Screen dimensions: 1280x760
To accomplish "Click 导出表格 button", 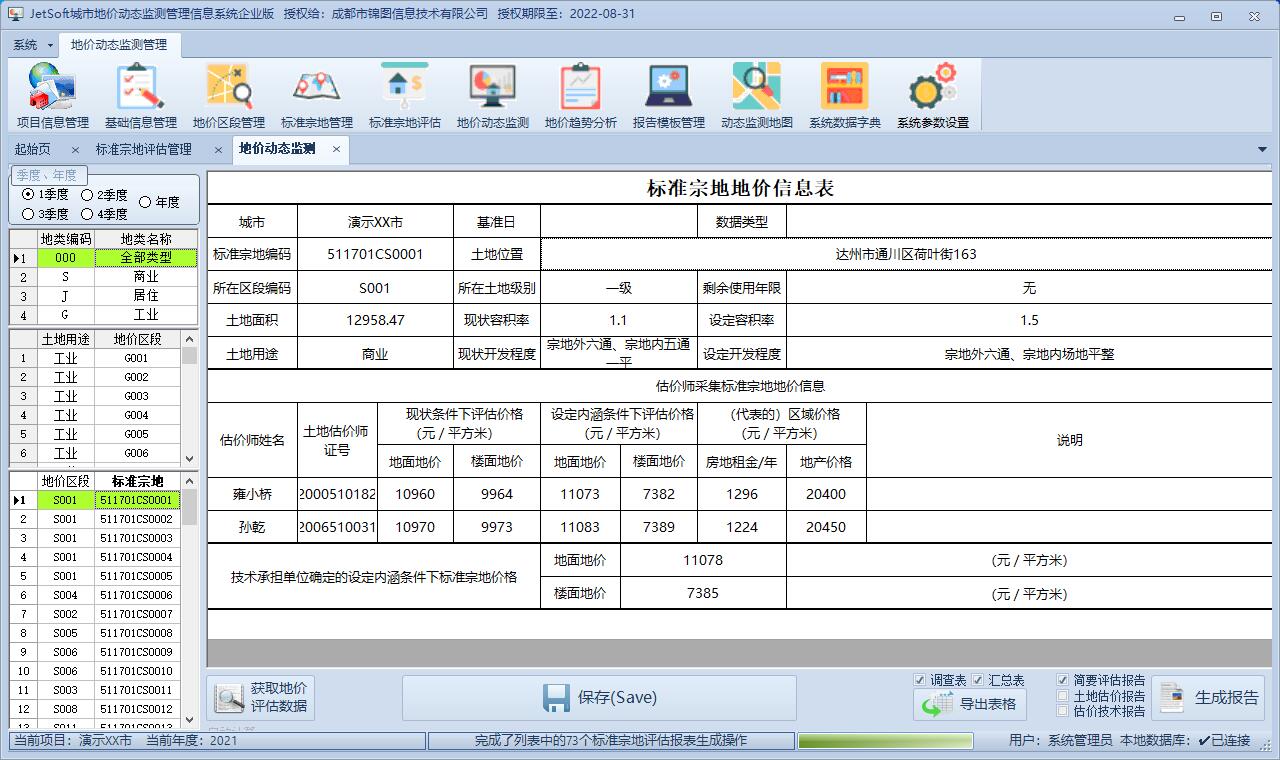I will [x=968, y=704].
